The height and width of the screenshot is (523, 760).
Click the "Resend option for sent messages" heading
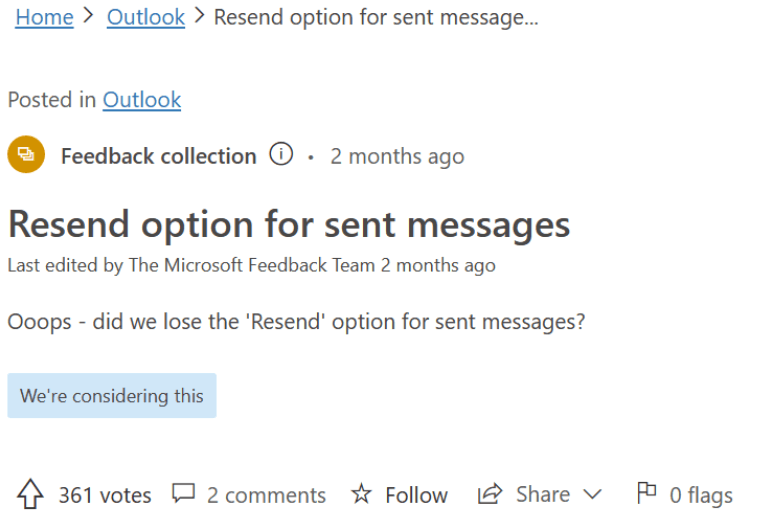(289, 224)
